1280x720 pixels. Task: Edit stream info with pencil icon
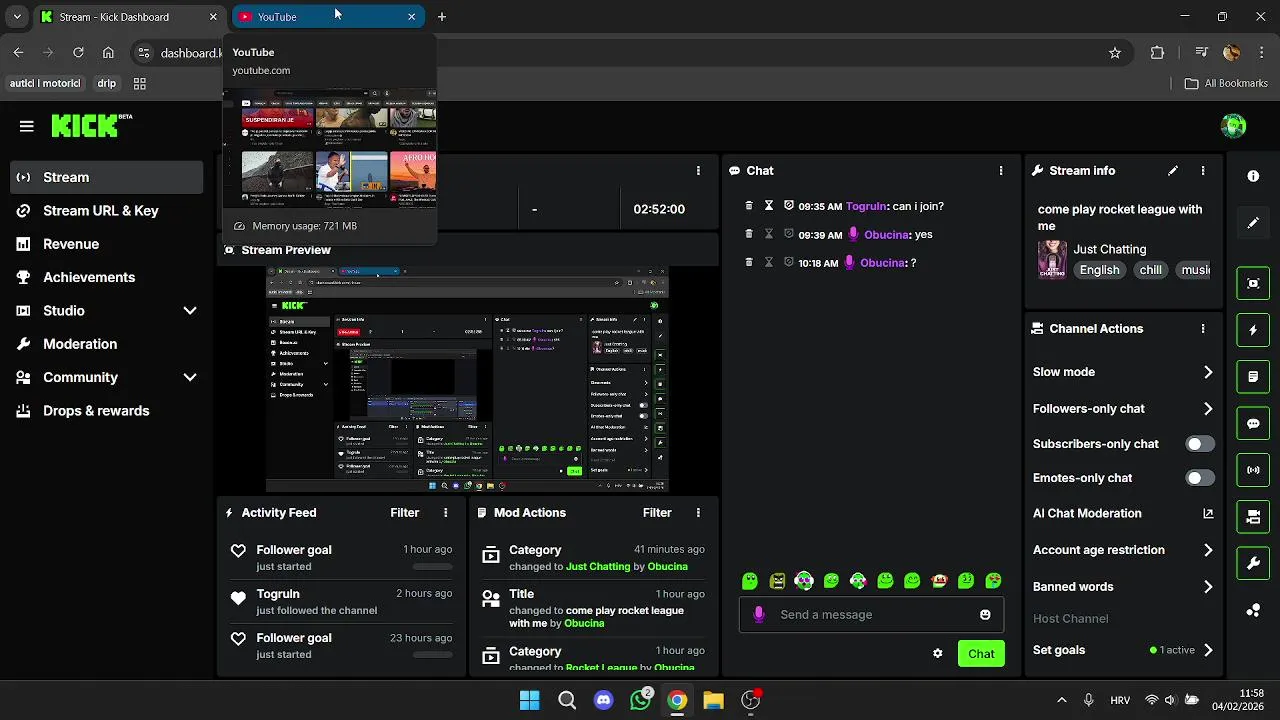tap(1173, 171)
